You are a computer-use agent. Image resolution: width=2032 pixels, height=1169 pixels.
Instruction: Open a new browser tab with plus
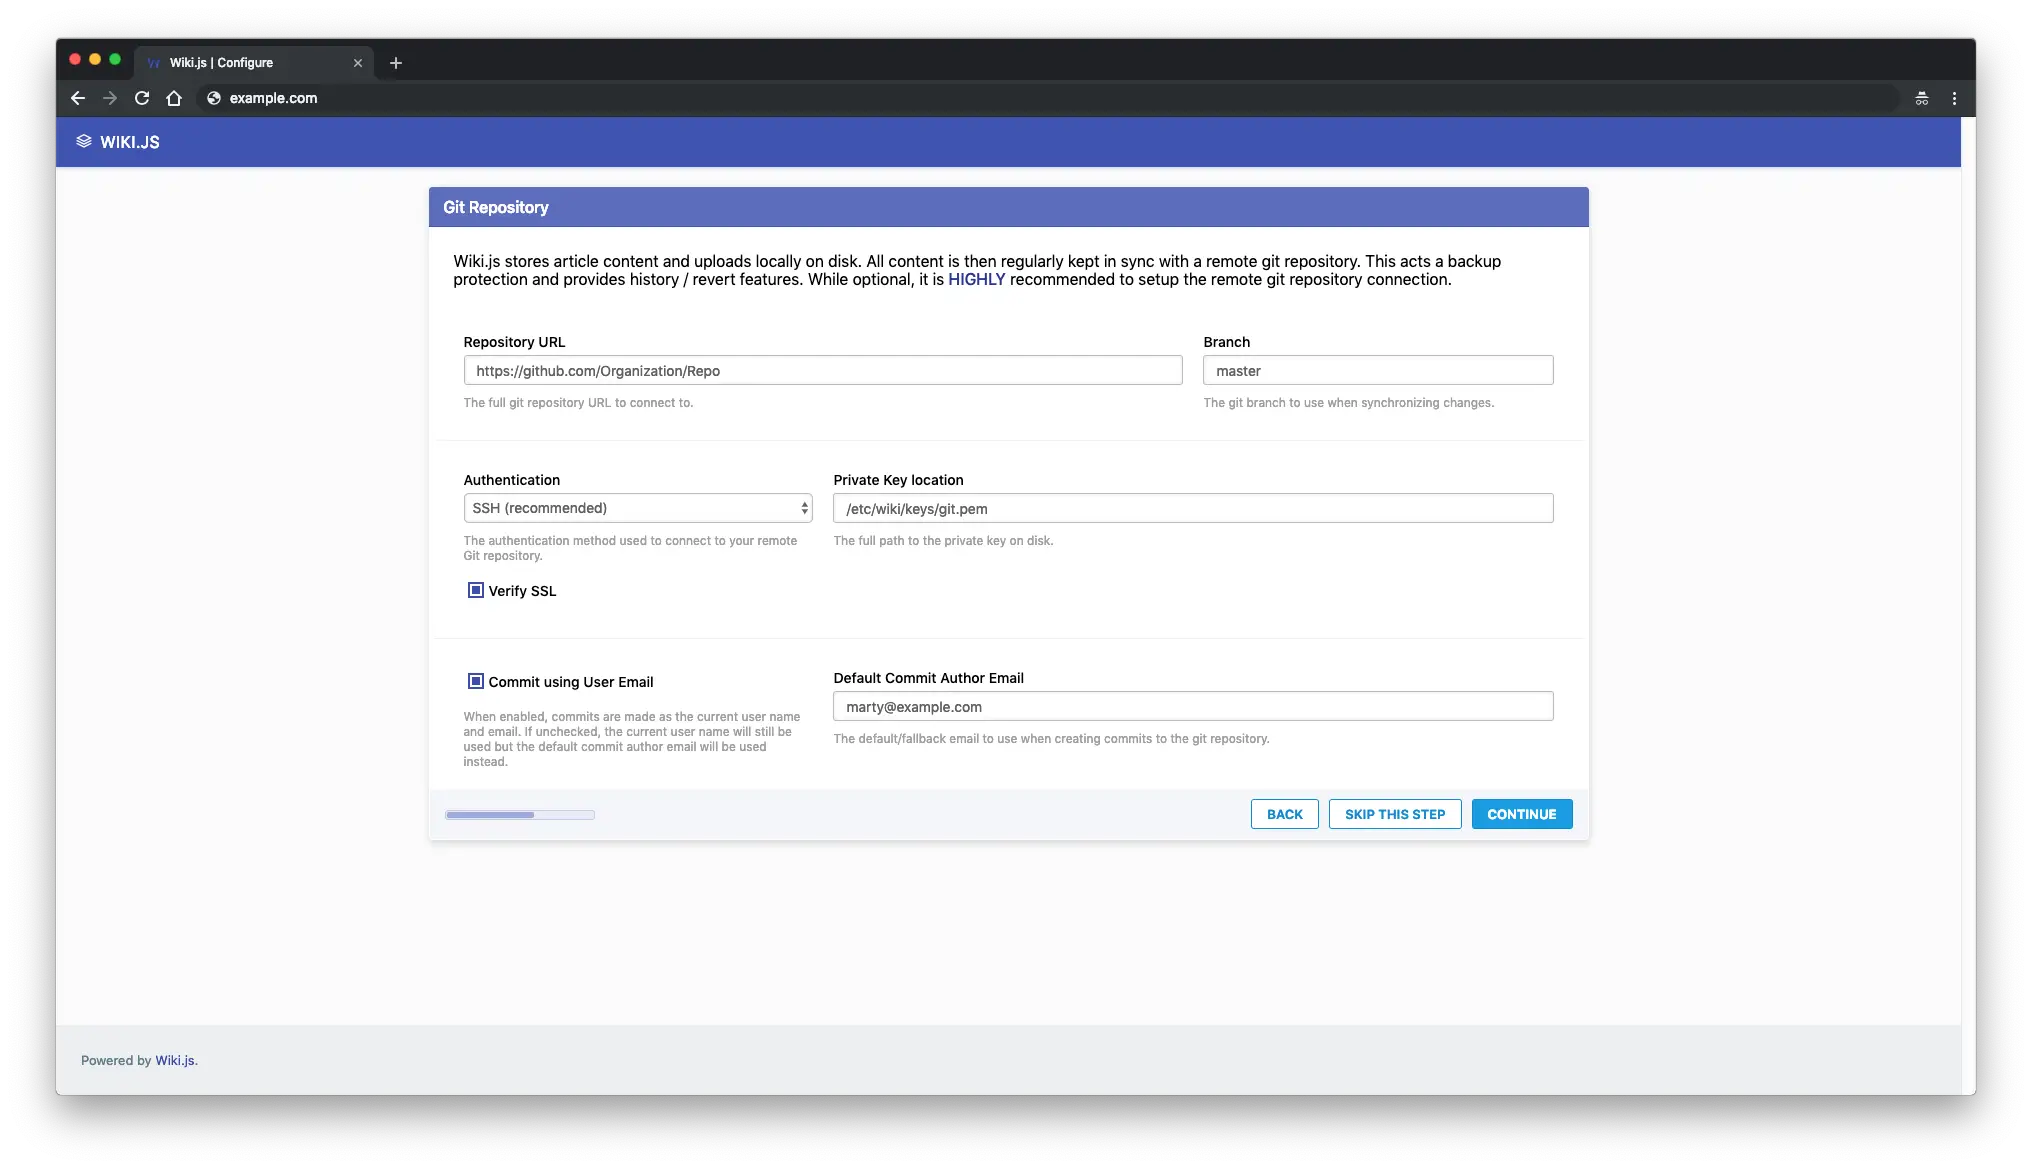(x=396, y=63)
